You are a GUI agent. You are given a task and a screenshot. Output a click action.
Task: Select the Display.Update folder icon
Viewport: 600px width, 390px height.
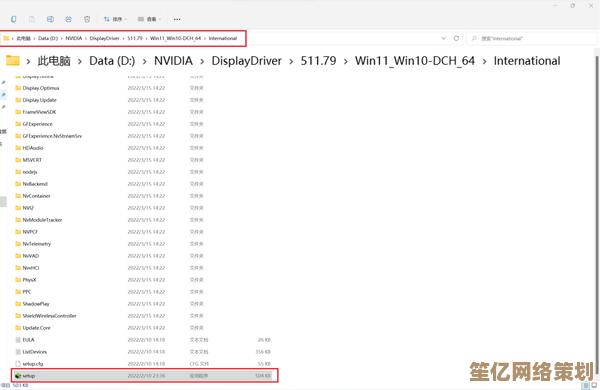pyautogui.click(x=18, y=100)
